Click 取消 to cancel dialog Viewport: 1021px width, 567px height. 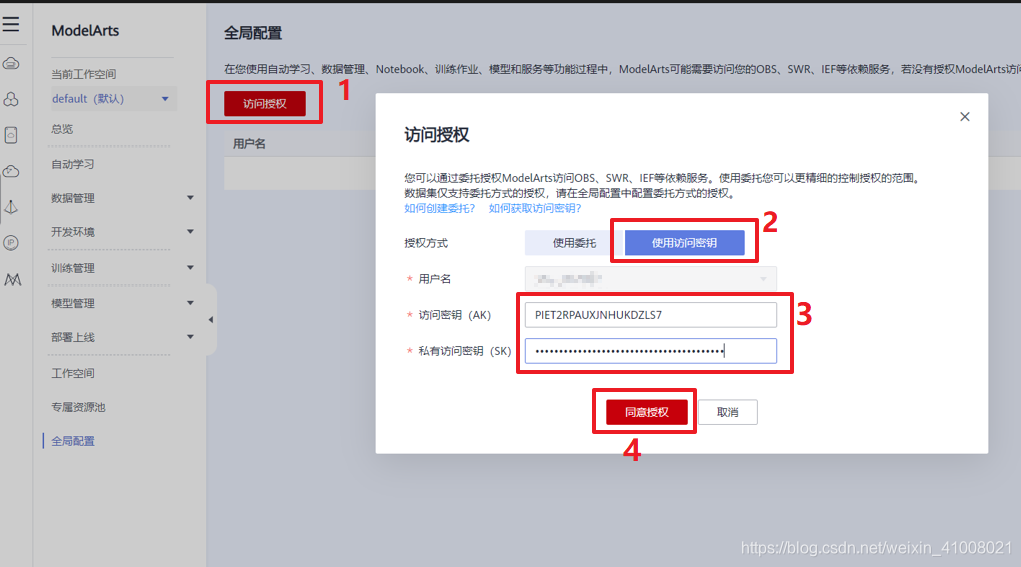pos(727,412)
